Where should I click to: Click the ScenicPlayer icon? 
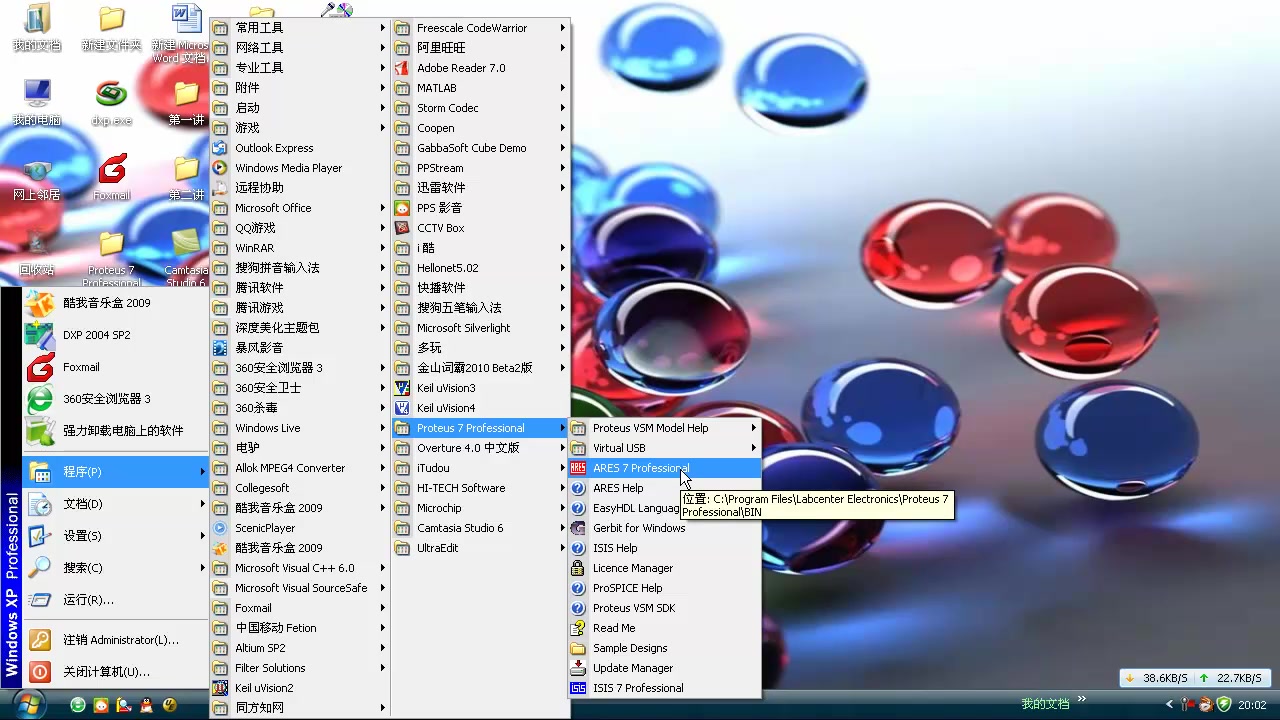tap(220, 528)
